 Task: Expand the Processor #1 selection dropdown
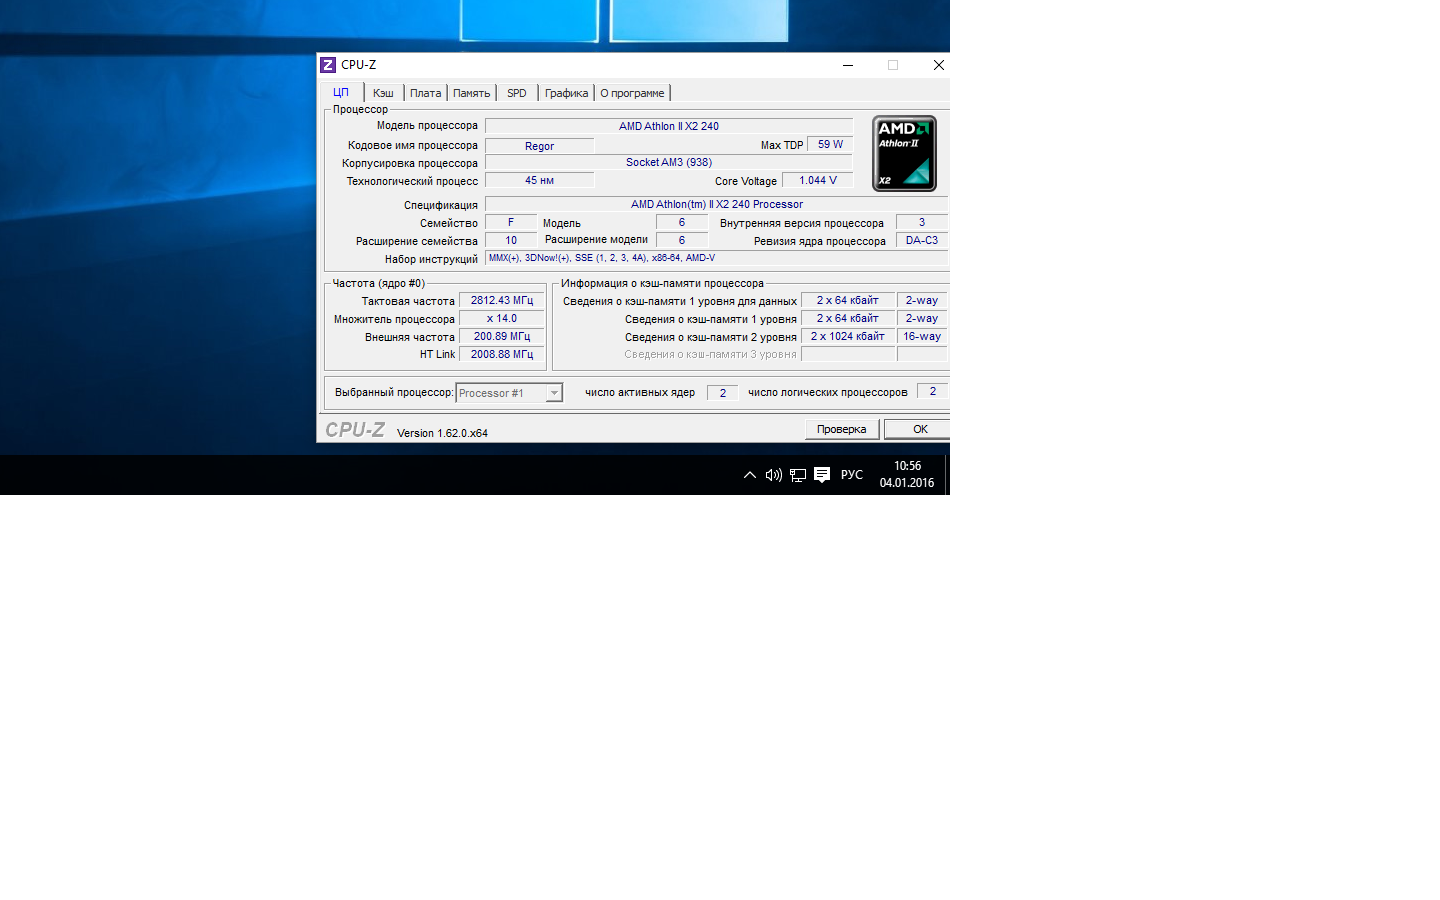[x=554, y=393]
